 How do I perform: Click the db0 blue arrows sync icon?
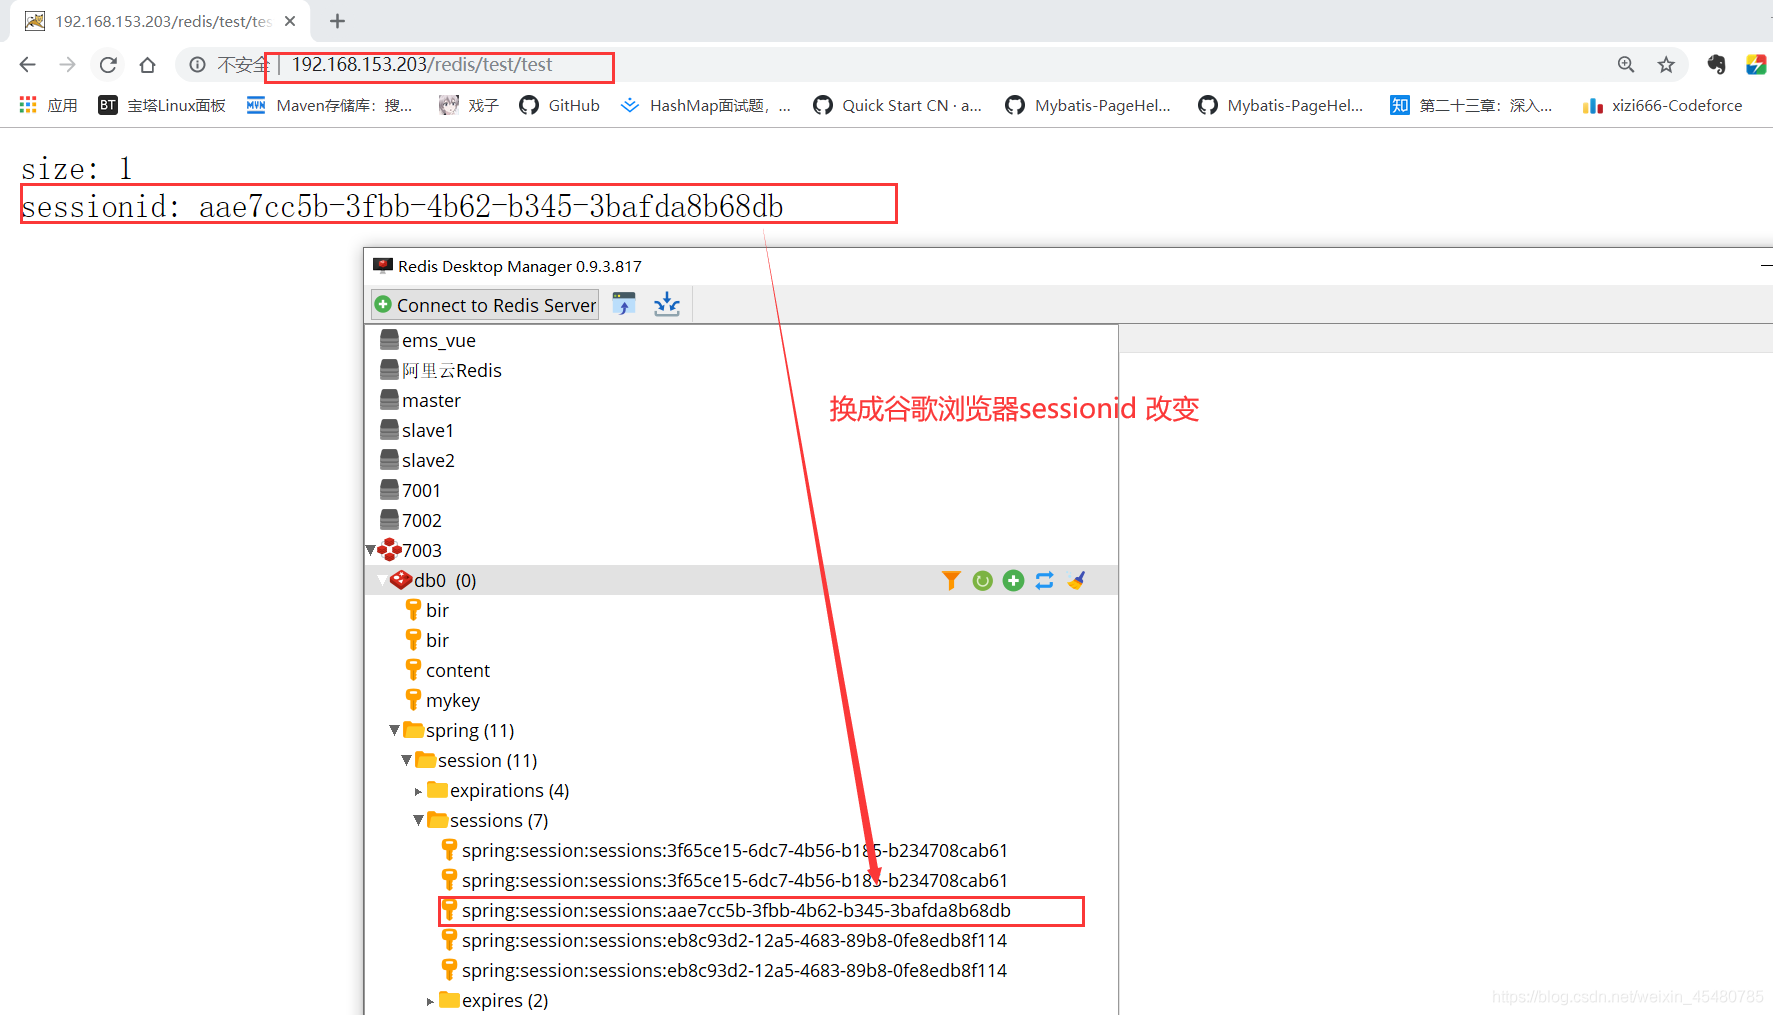click(1044, 580)
